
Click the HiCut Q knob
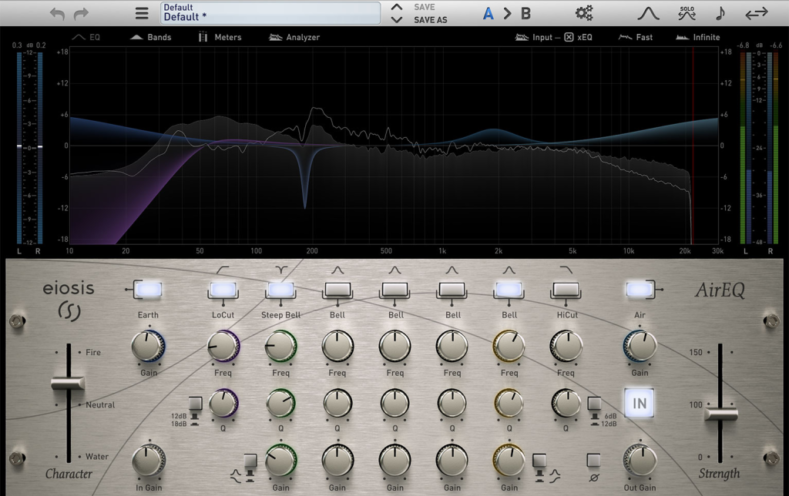(566, 403)
